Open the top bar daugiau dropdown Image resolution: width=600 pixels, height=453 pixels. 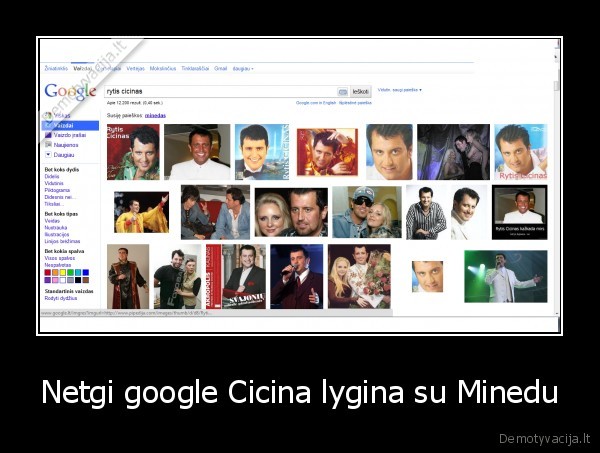click(243, 68)
